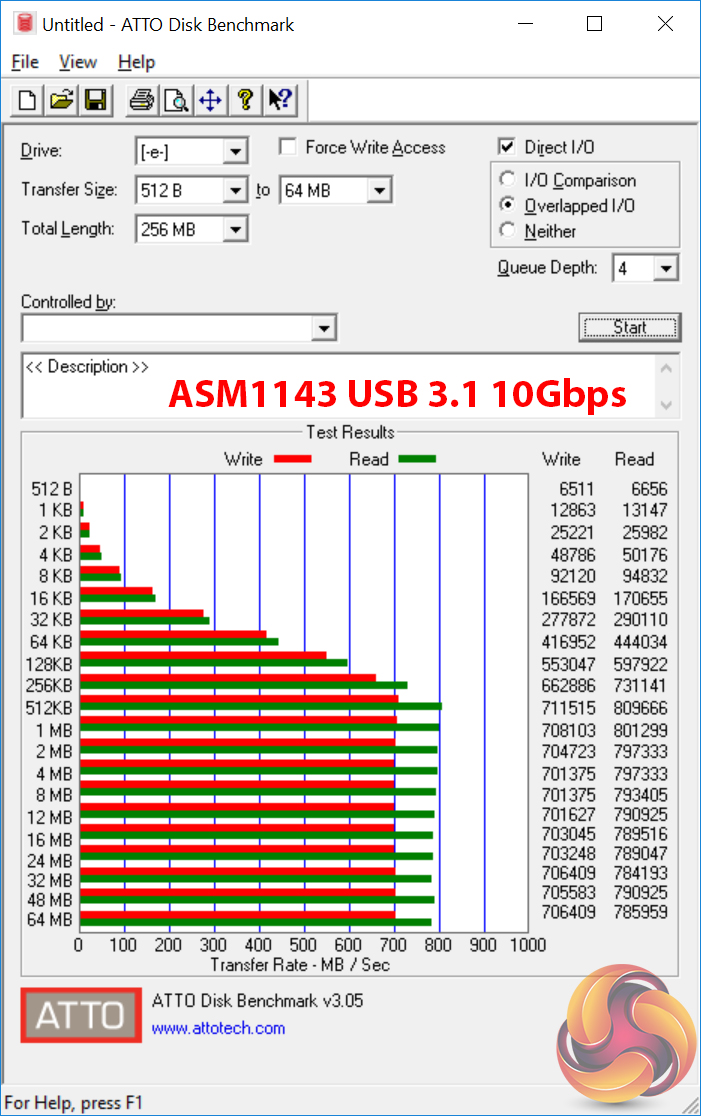Click the New file toolbar icon
Image resolution: width=701 pixels, height=1116 pixels.
(27, 100)
